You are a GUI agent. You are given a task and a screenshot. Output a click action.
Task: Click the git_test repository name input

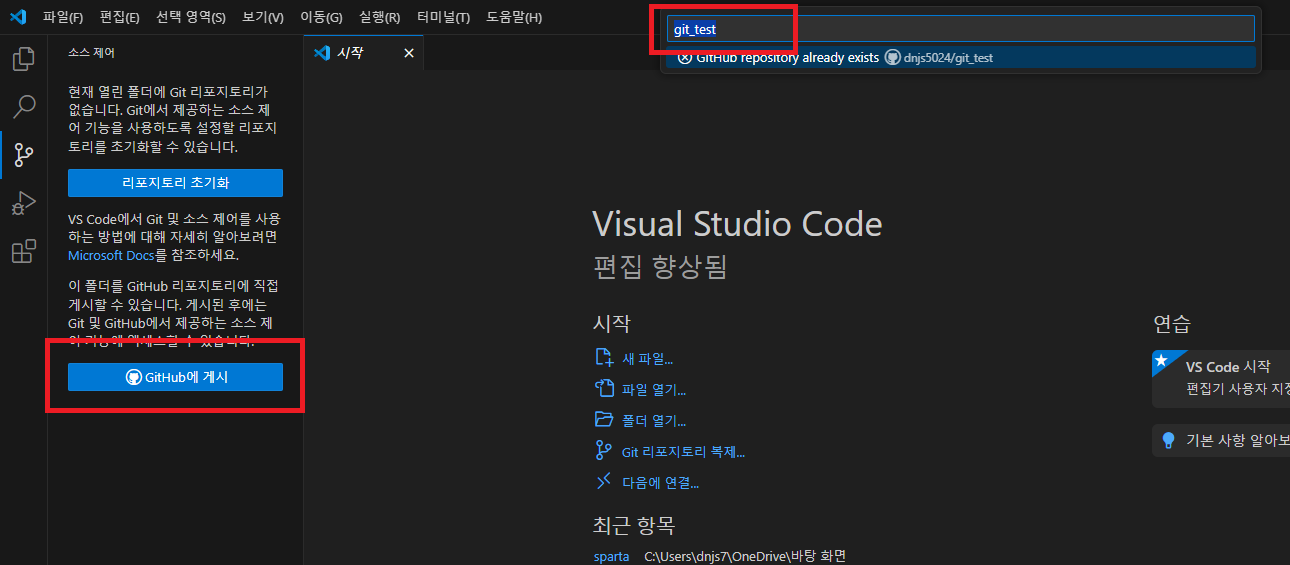(960, 29)
